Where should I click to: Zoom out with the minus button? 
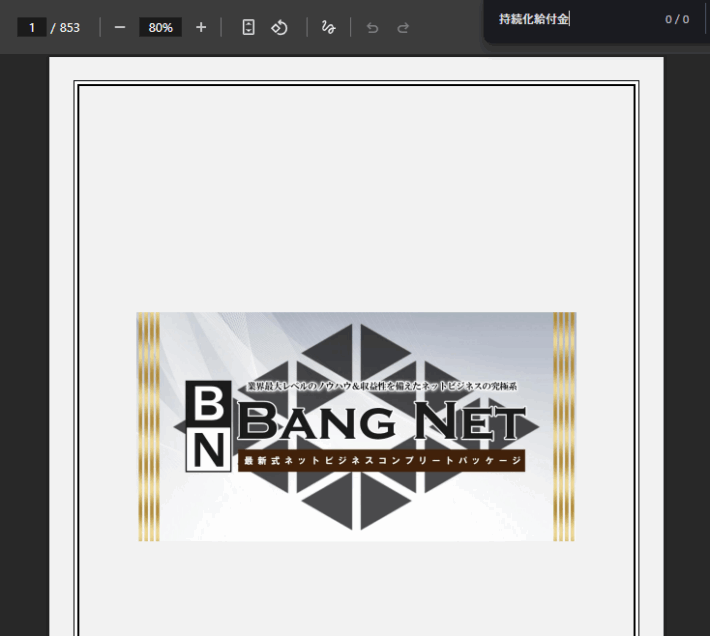[120, 28]
